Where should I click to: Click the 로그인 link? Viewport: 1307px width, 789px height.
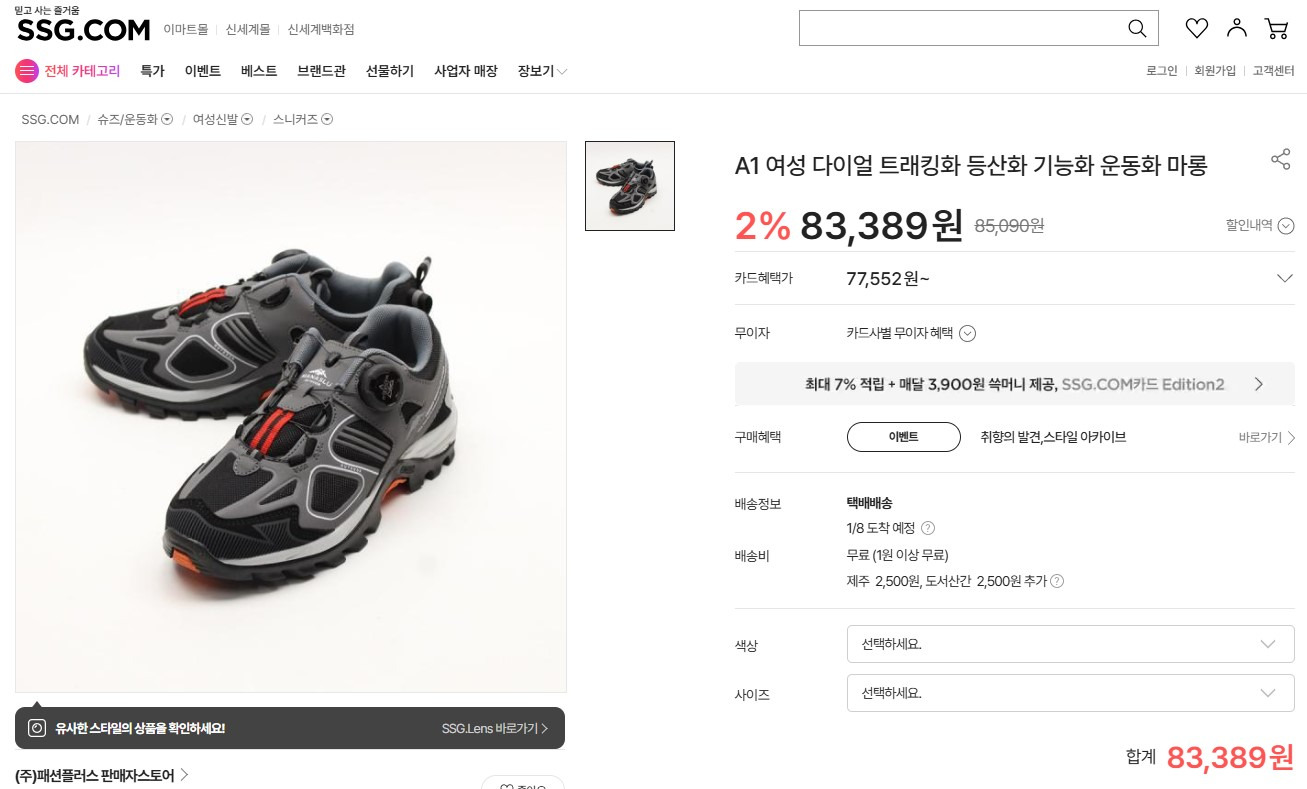pos(1161,71)
